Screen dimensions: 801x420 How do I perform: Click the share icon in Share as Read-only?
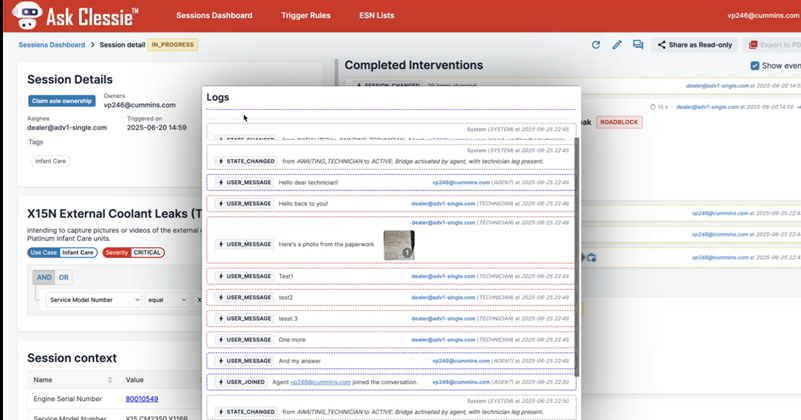pyautogui.click(x=662, y=45)
